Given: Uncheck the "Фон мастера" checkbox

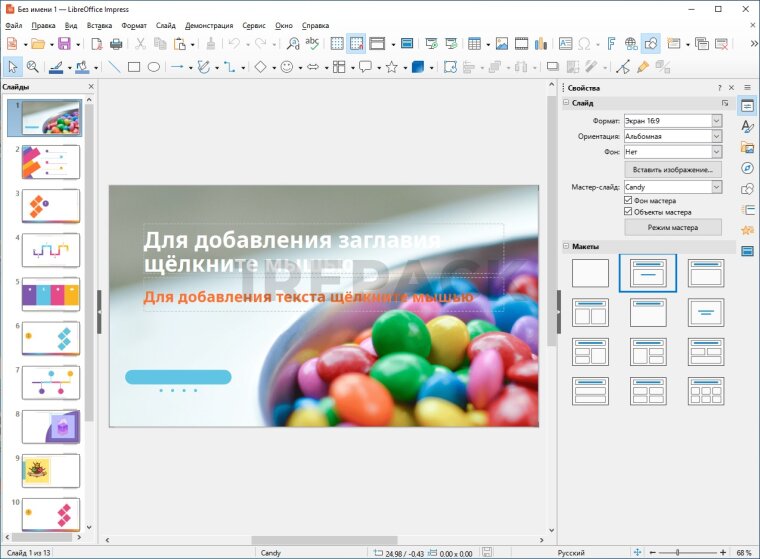Looking at the screenshot, I should coord(628,200).
